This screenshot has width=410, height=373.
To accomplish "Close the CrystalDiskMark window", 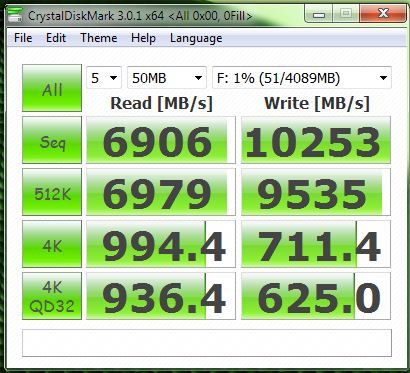I will (x=383, y=14).
